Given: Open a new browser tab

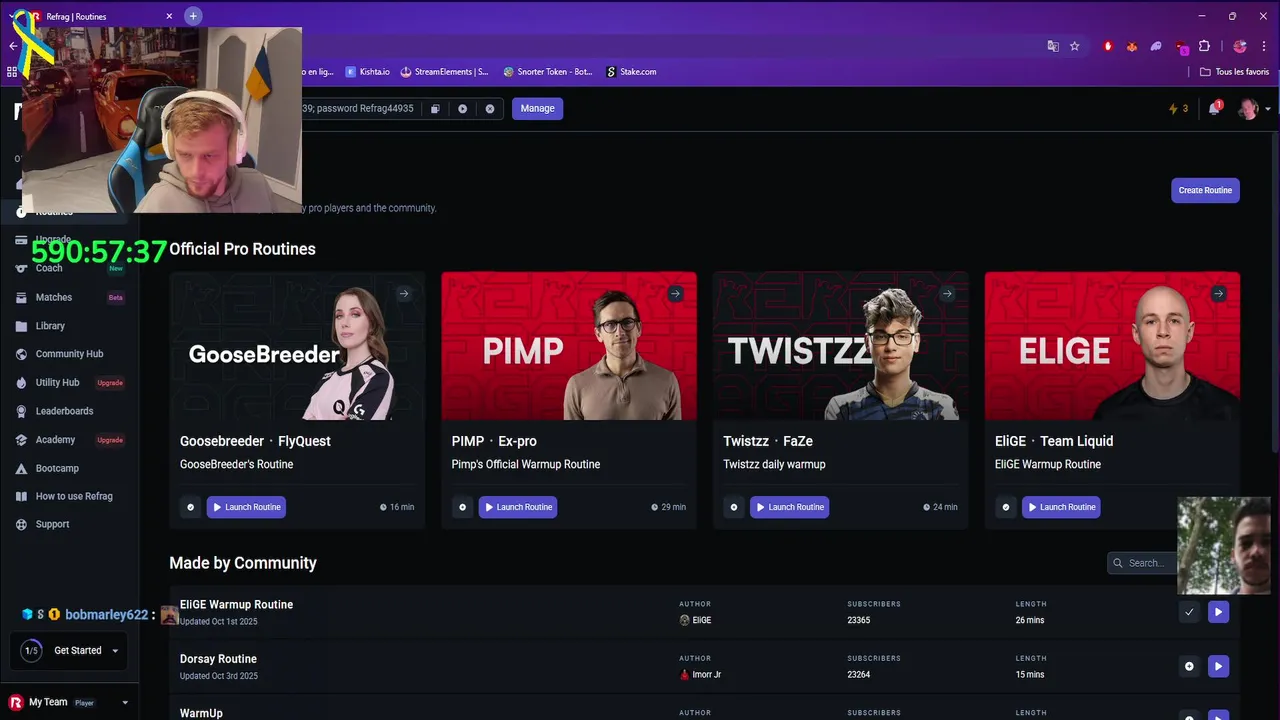Looking at the screenshot, I should (x=193, y=16).
